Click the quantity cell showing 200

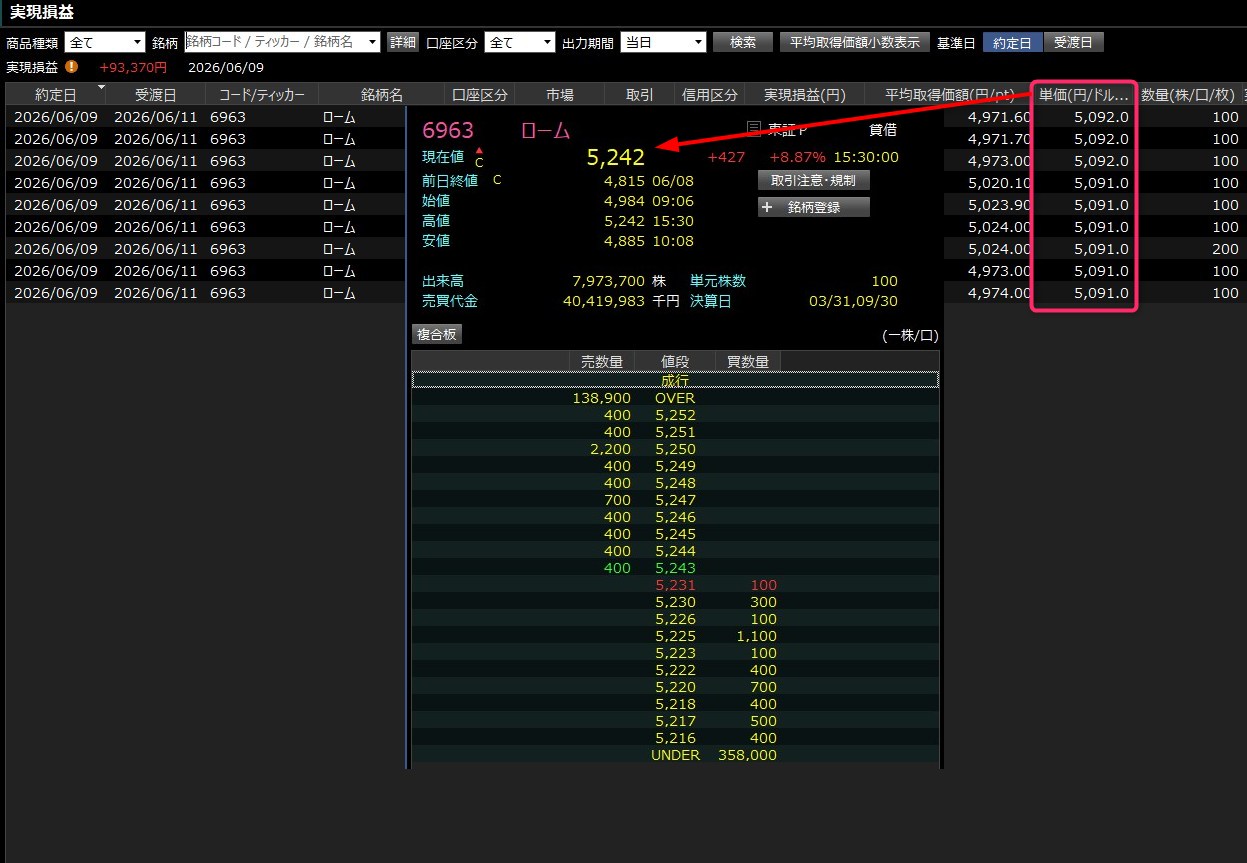tap(1225, 249)
